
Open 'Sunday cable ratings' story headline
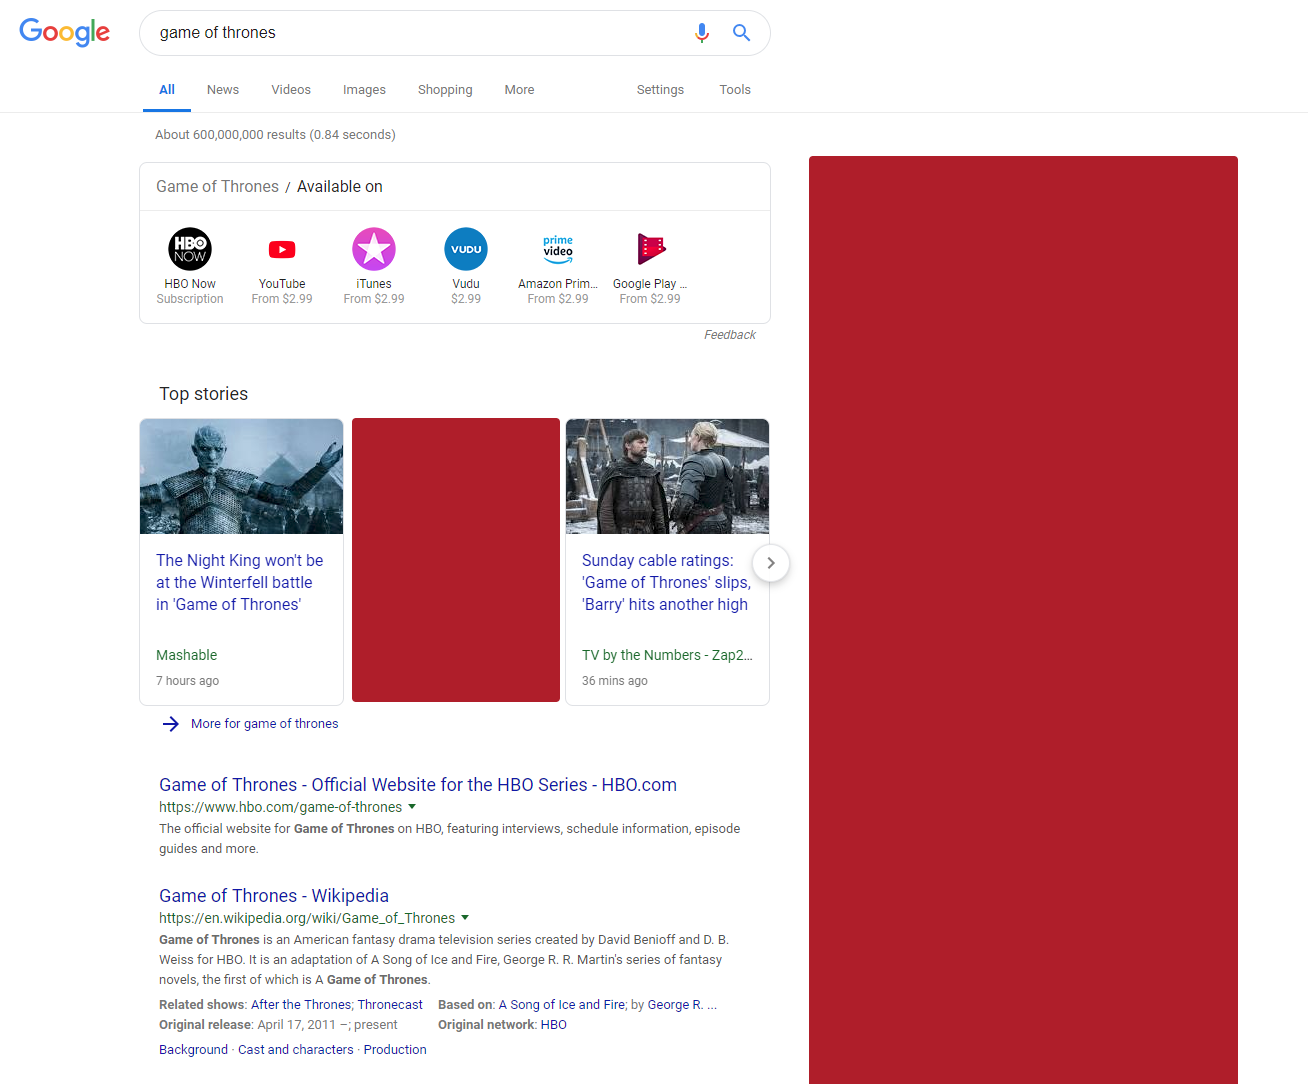(666, 582)
